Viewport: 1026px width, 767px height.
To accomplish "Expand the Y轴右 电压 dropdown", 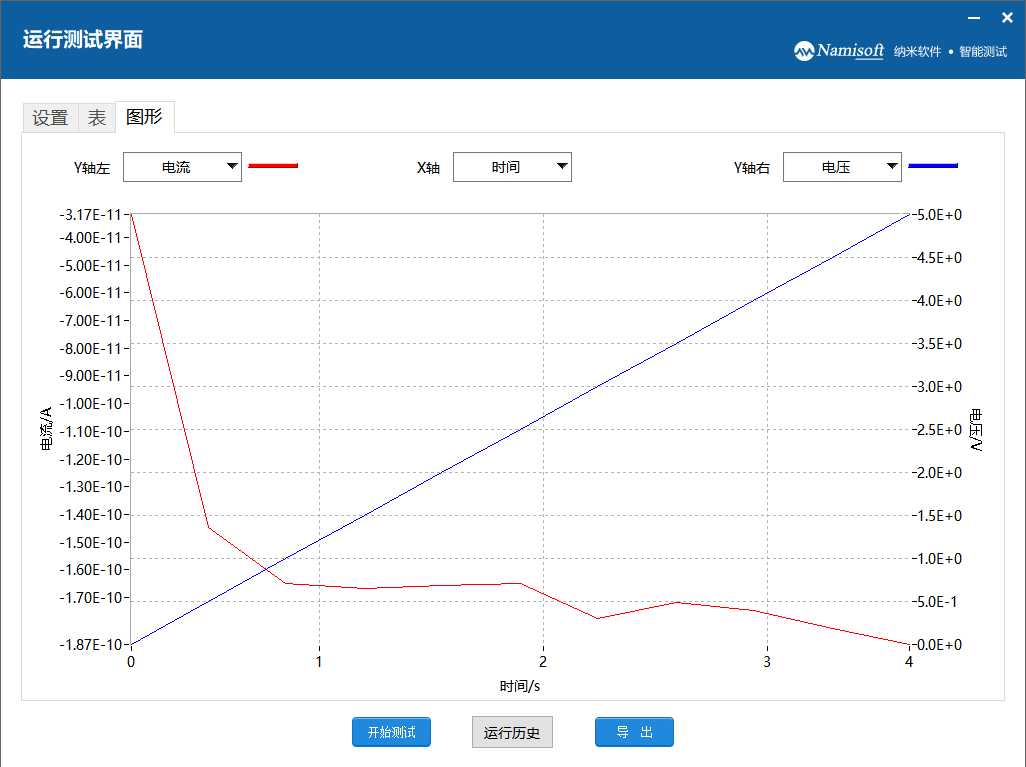I will [842, 167].
